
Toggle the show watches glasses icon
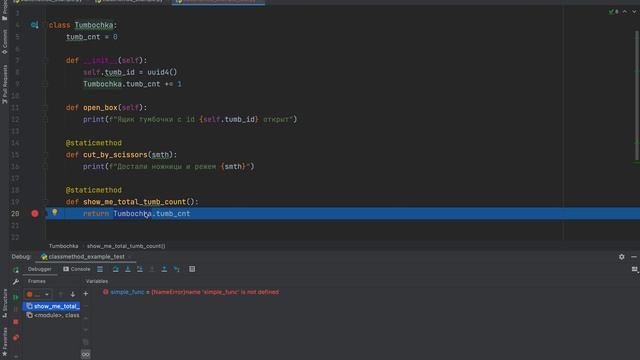point(85,354)
